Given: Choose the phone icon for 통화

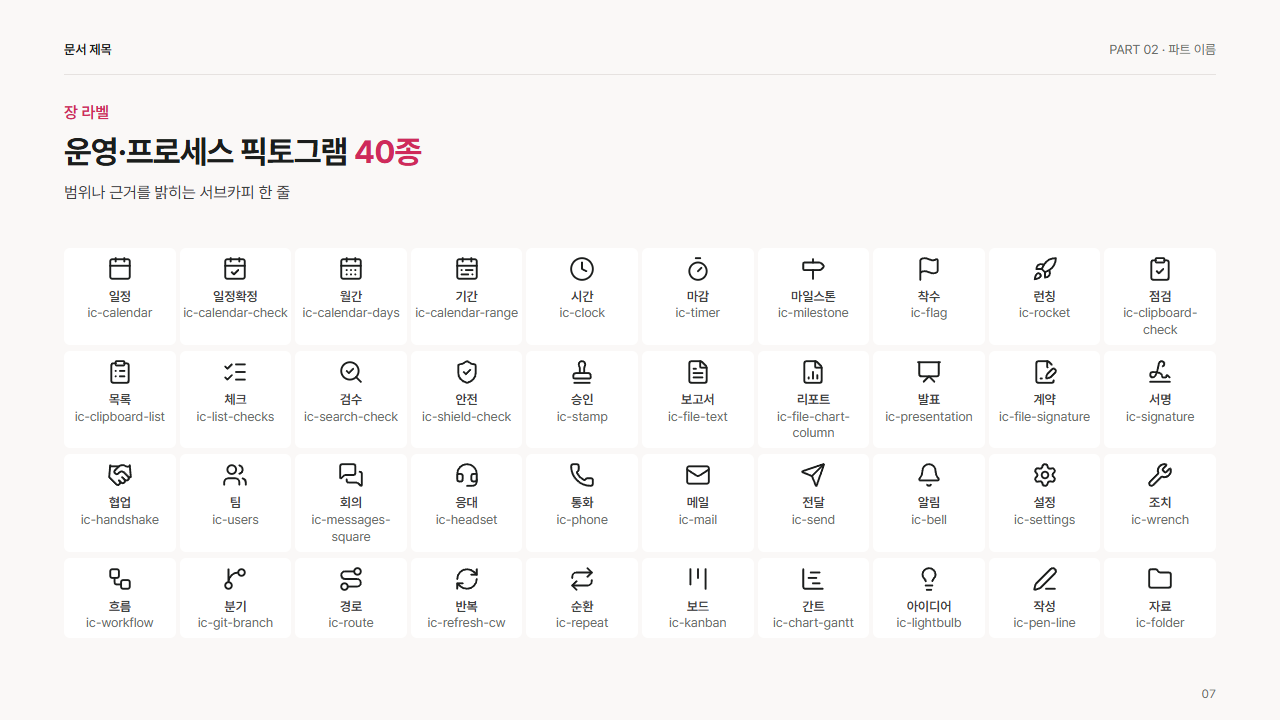Looking at the screenshot, I should coord(582,475).
